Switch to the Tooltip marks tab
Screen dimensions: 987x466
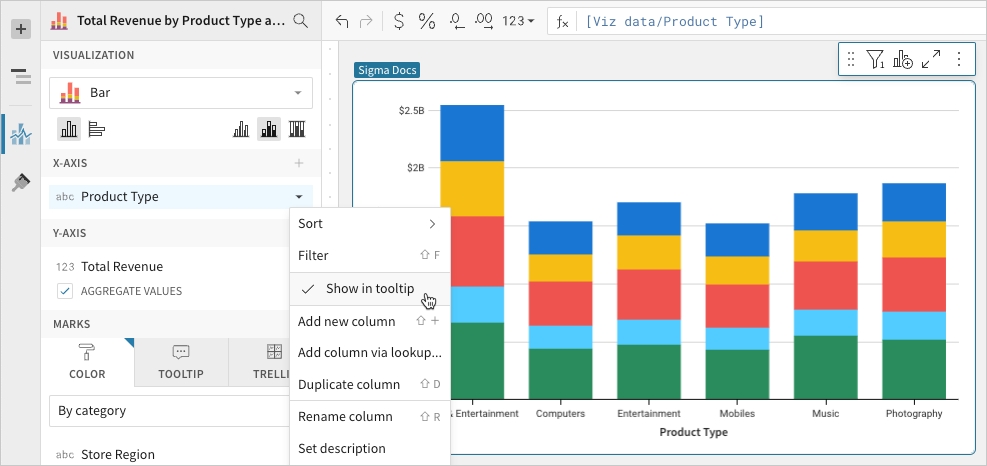181,361
